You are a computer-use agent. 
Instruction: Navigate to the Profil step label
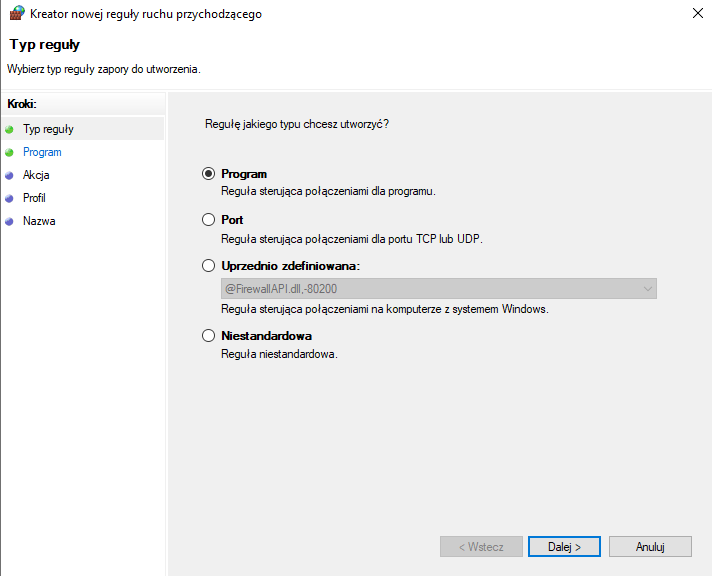34,198
